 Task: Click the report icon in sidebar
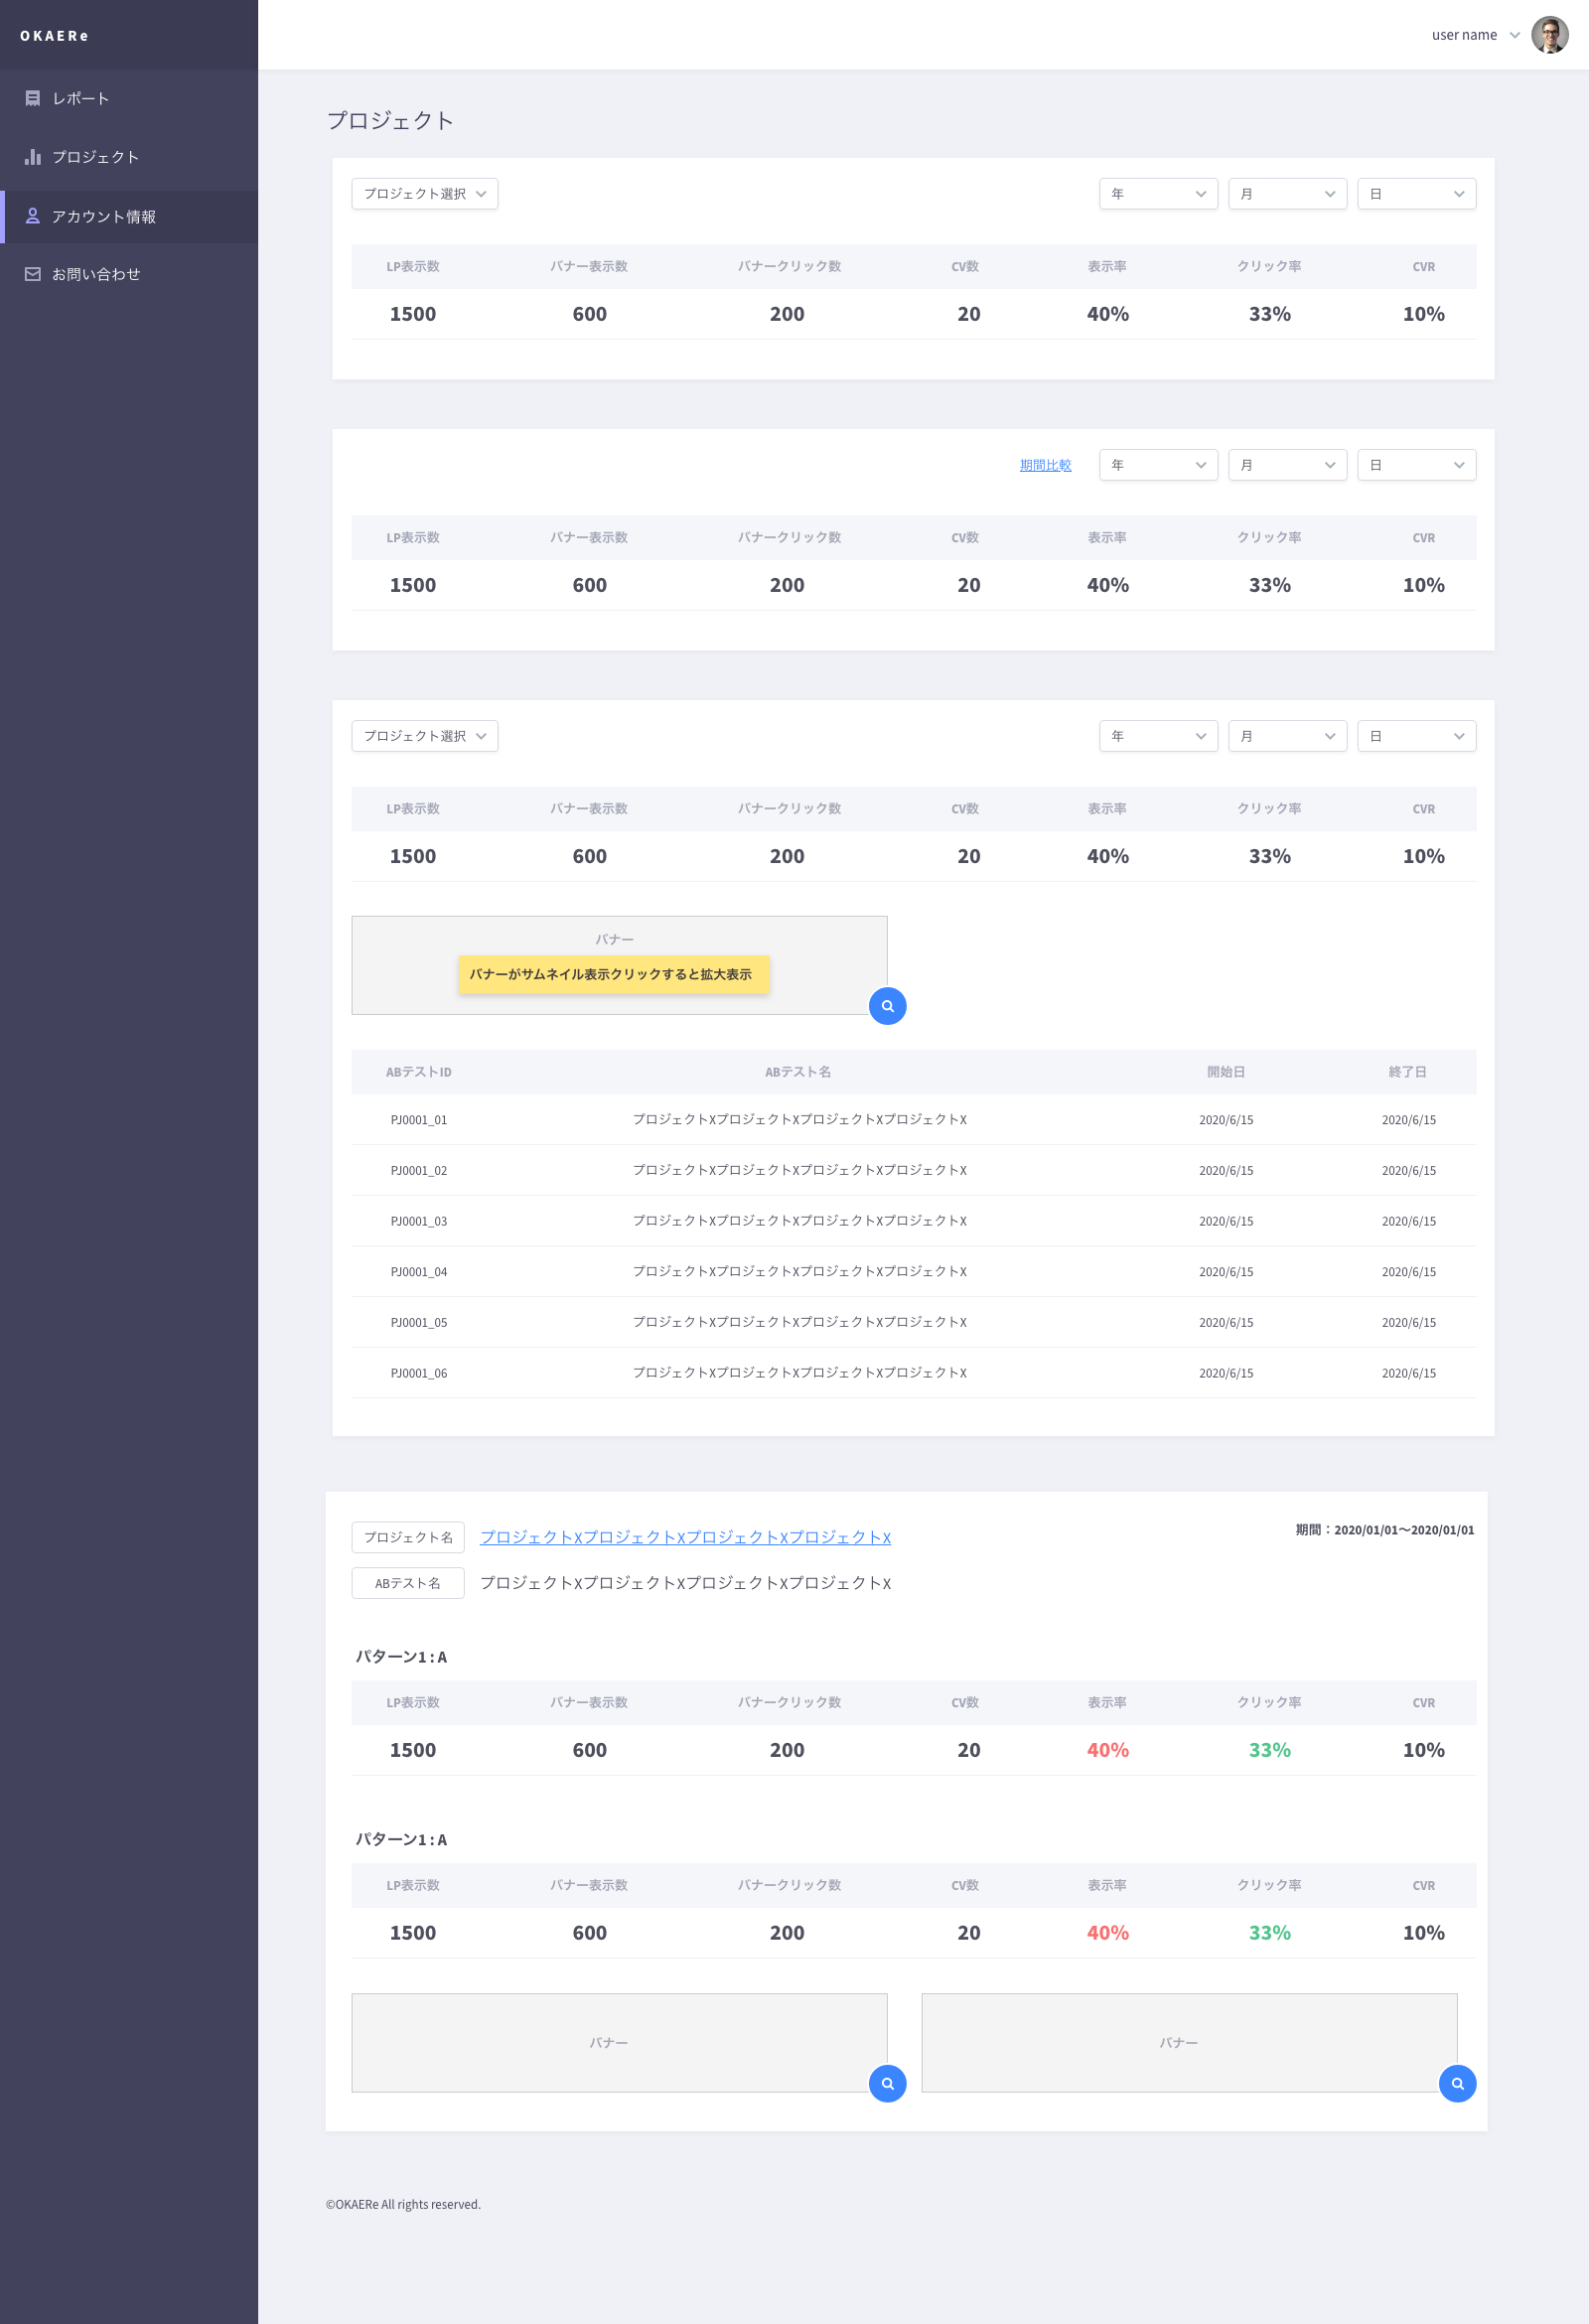[32, 98]
